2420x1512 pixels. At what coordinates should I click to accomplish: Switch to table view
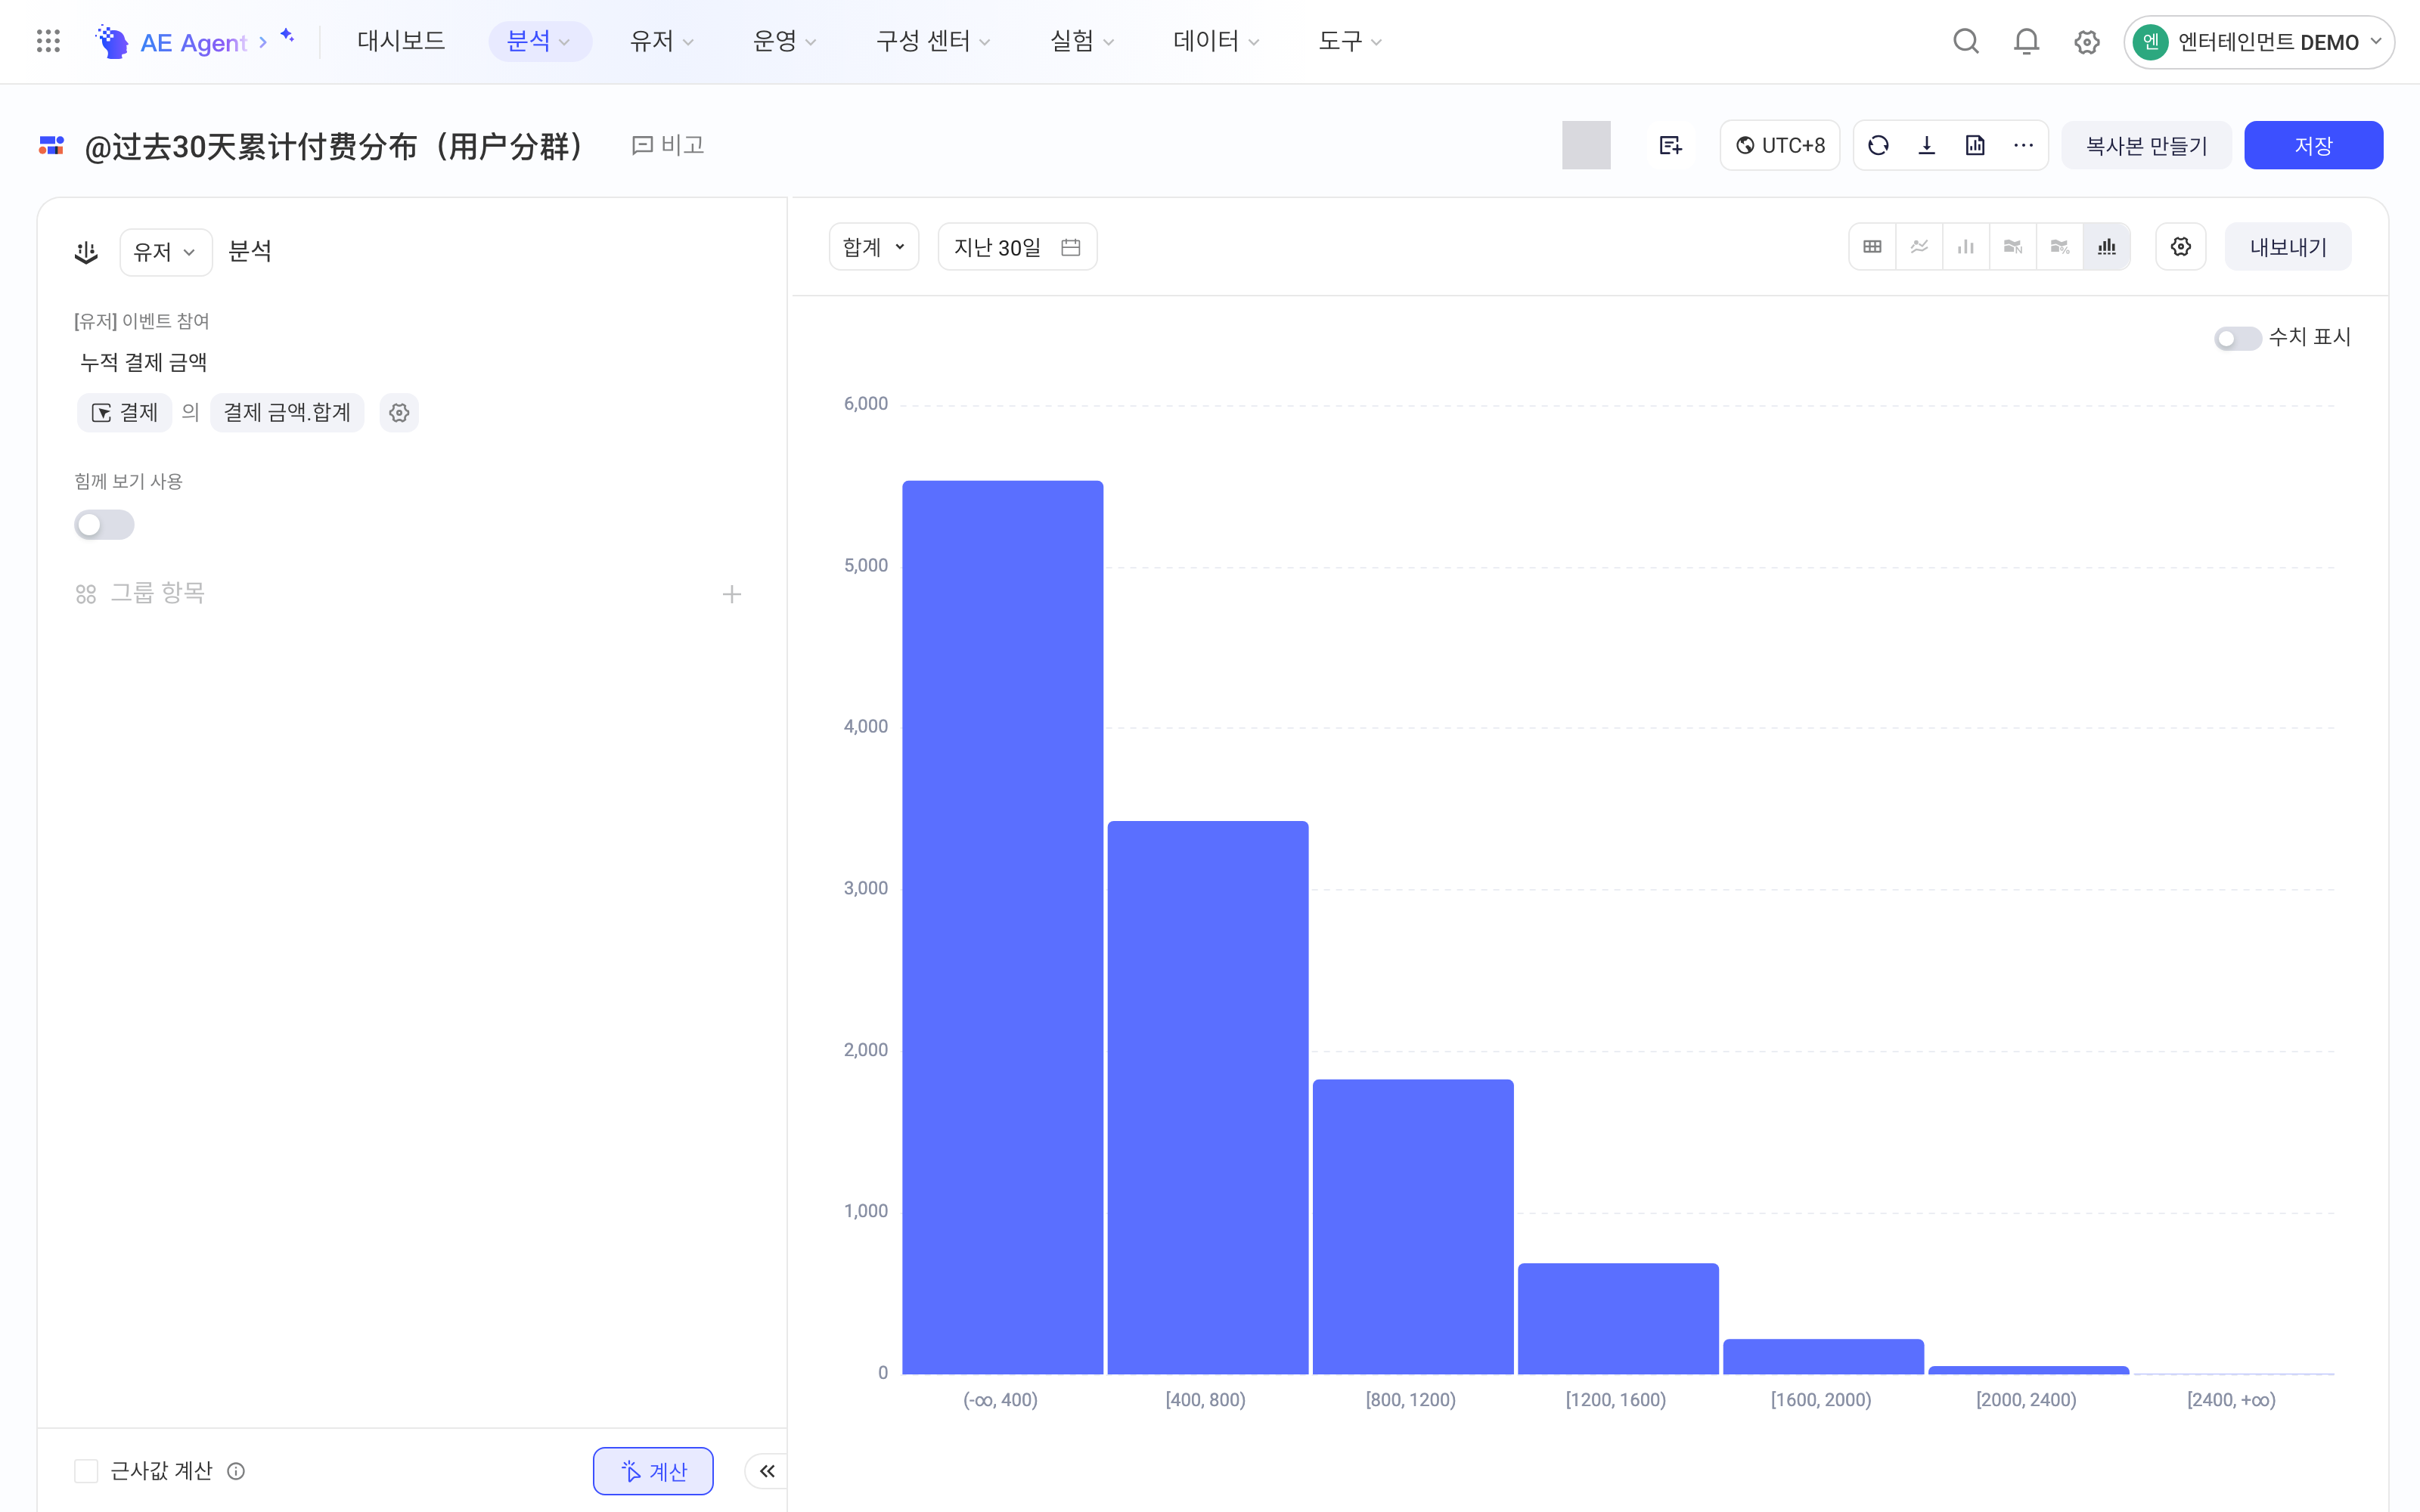(x=1872, y=247)
